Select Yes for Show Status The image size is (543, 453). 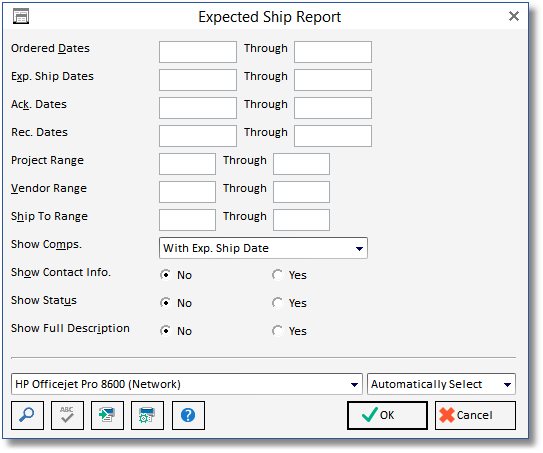pos(277,303)
